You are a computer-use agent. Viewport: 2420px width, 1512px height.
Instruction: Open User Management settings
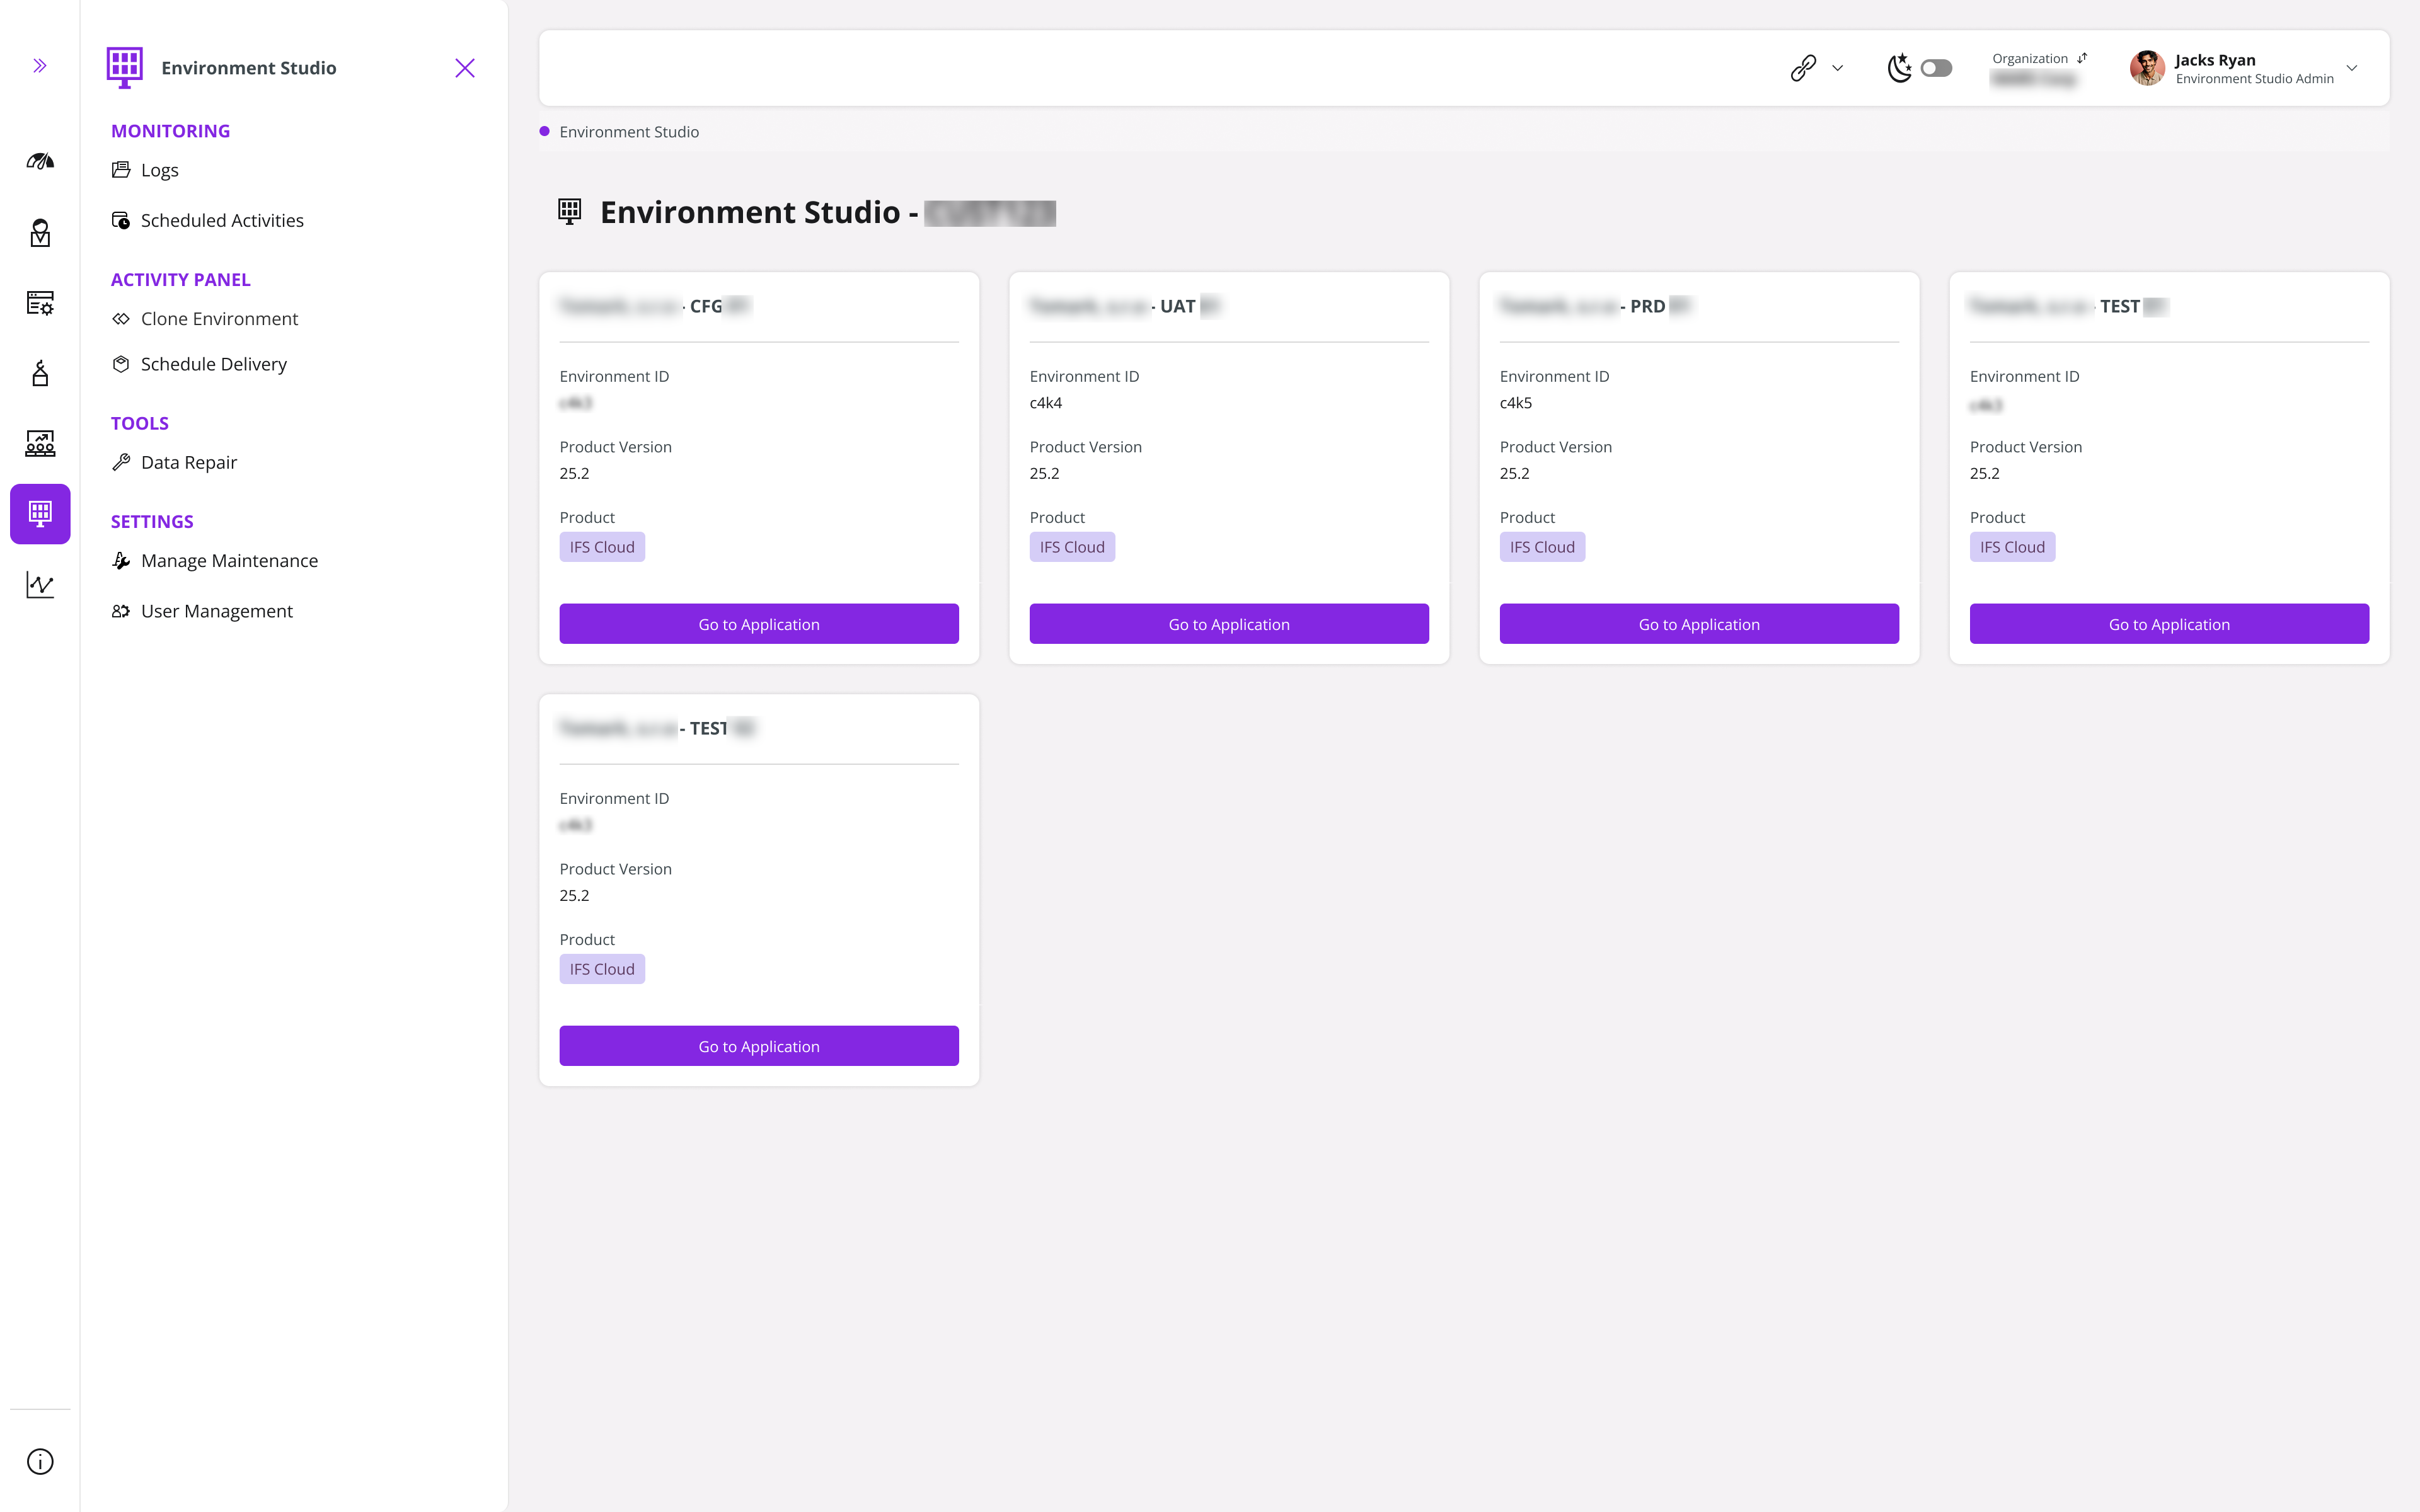tap(217, 611)
